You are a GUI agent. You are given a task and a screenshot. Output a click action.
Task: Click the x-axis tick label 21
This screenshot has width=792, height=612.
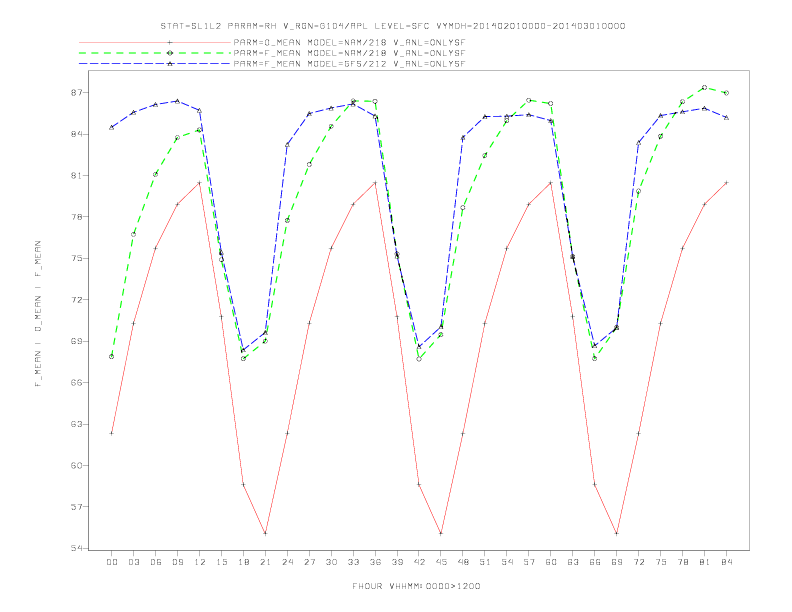pyautogui.click(x=266, y=562)
